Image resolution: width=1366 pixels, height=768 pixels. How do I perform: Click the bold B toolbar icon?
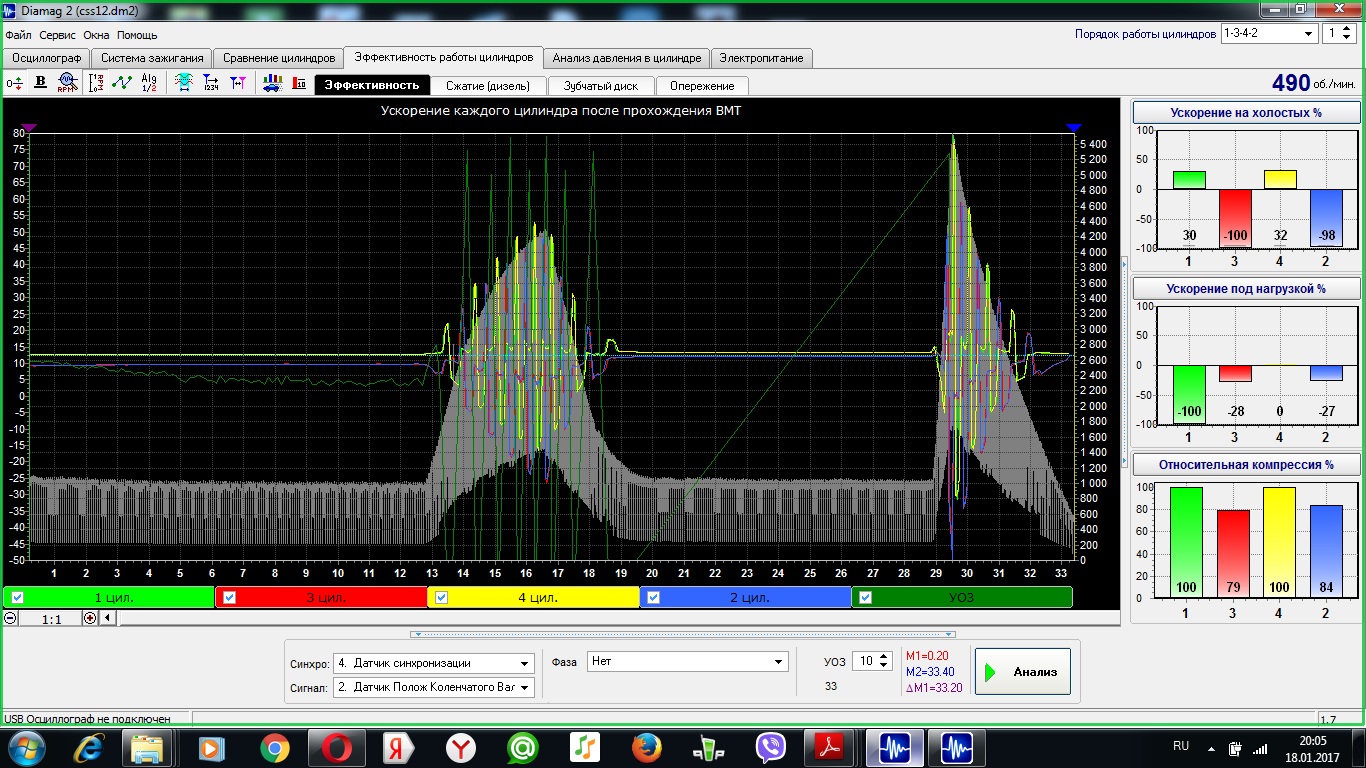41,83
